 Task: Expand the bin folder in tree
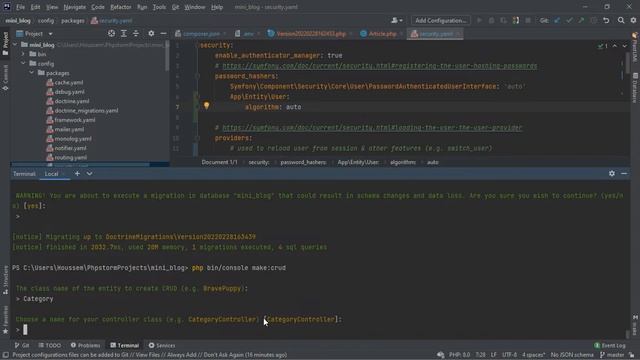pos(23,54)
